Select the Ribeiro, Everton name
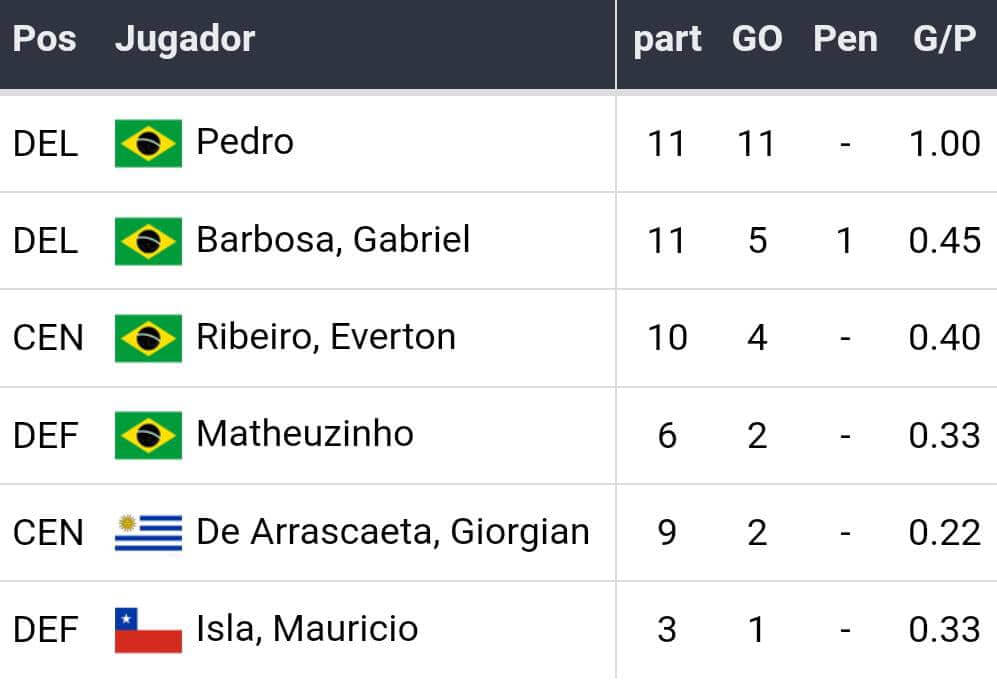The height and width of the screenshot is (696, 997). tap(326, 337)
